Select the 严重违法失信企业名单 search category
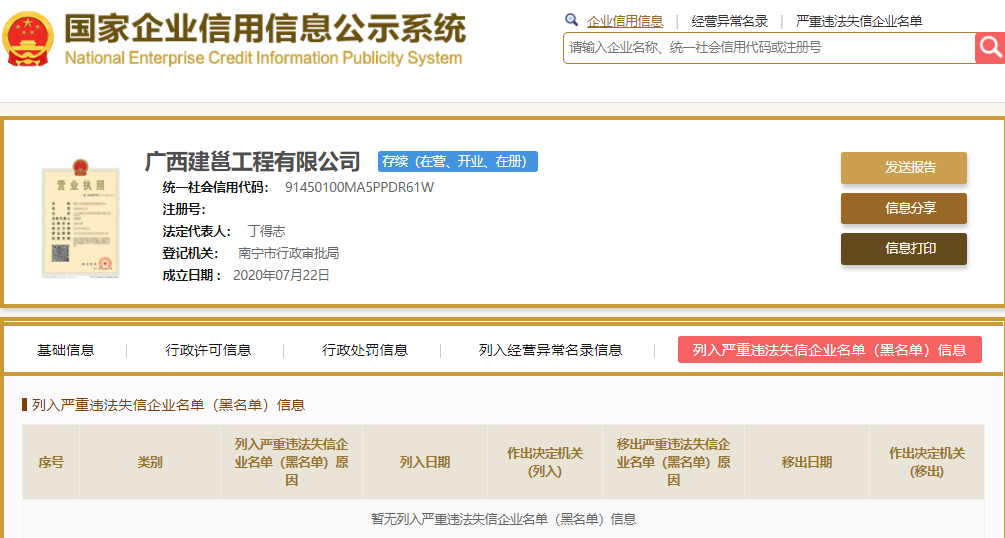This screenshot has width=1005, height=538. coord(859,21)
